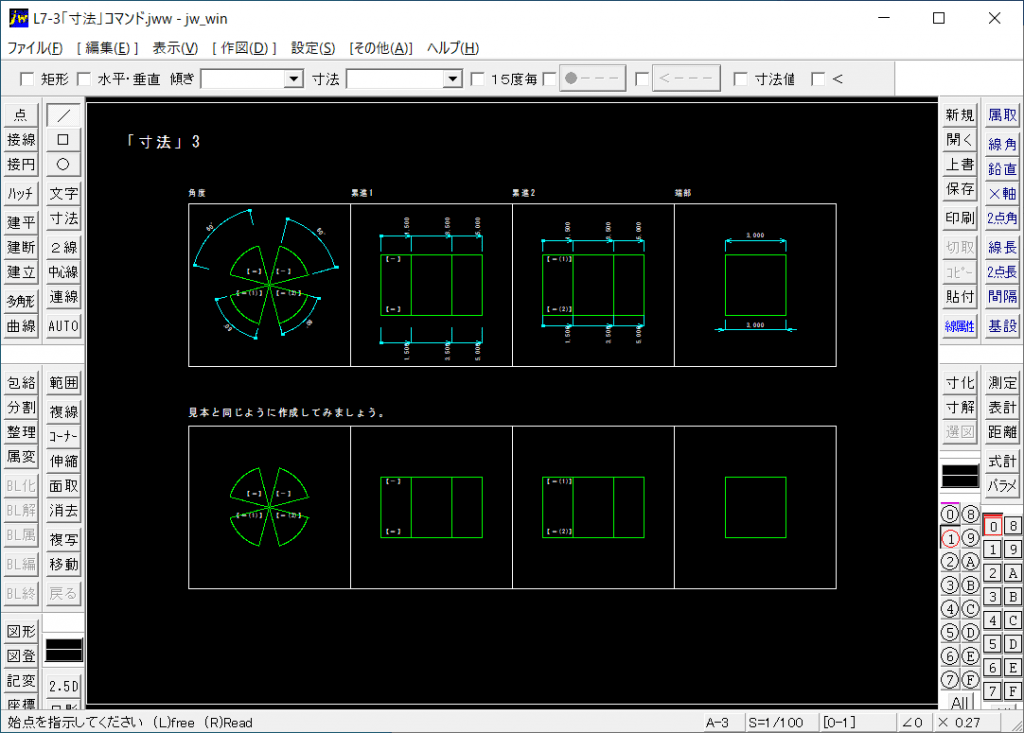Viewport: 1024px width, 733px height.
Task: Select the 範囲 range selection tool
Action: point(63,383)
